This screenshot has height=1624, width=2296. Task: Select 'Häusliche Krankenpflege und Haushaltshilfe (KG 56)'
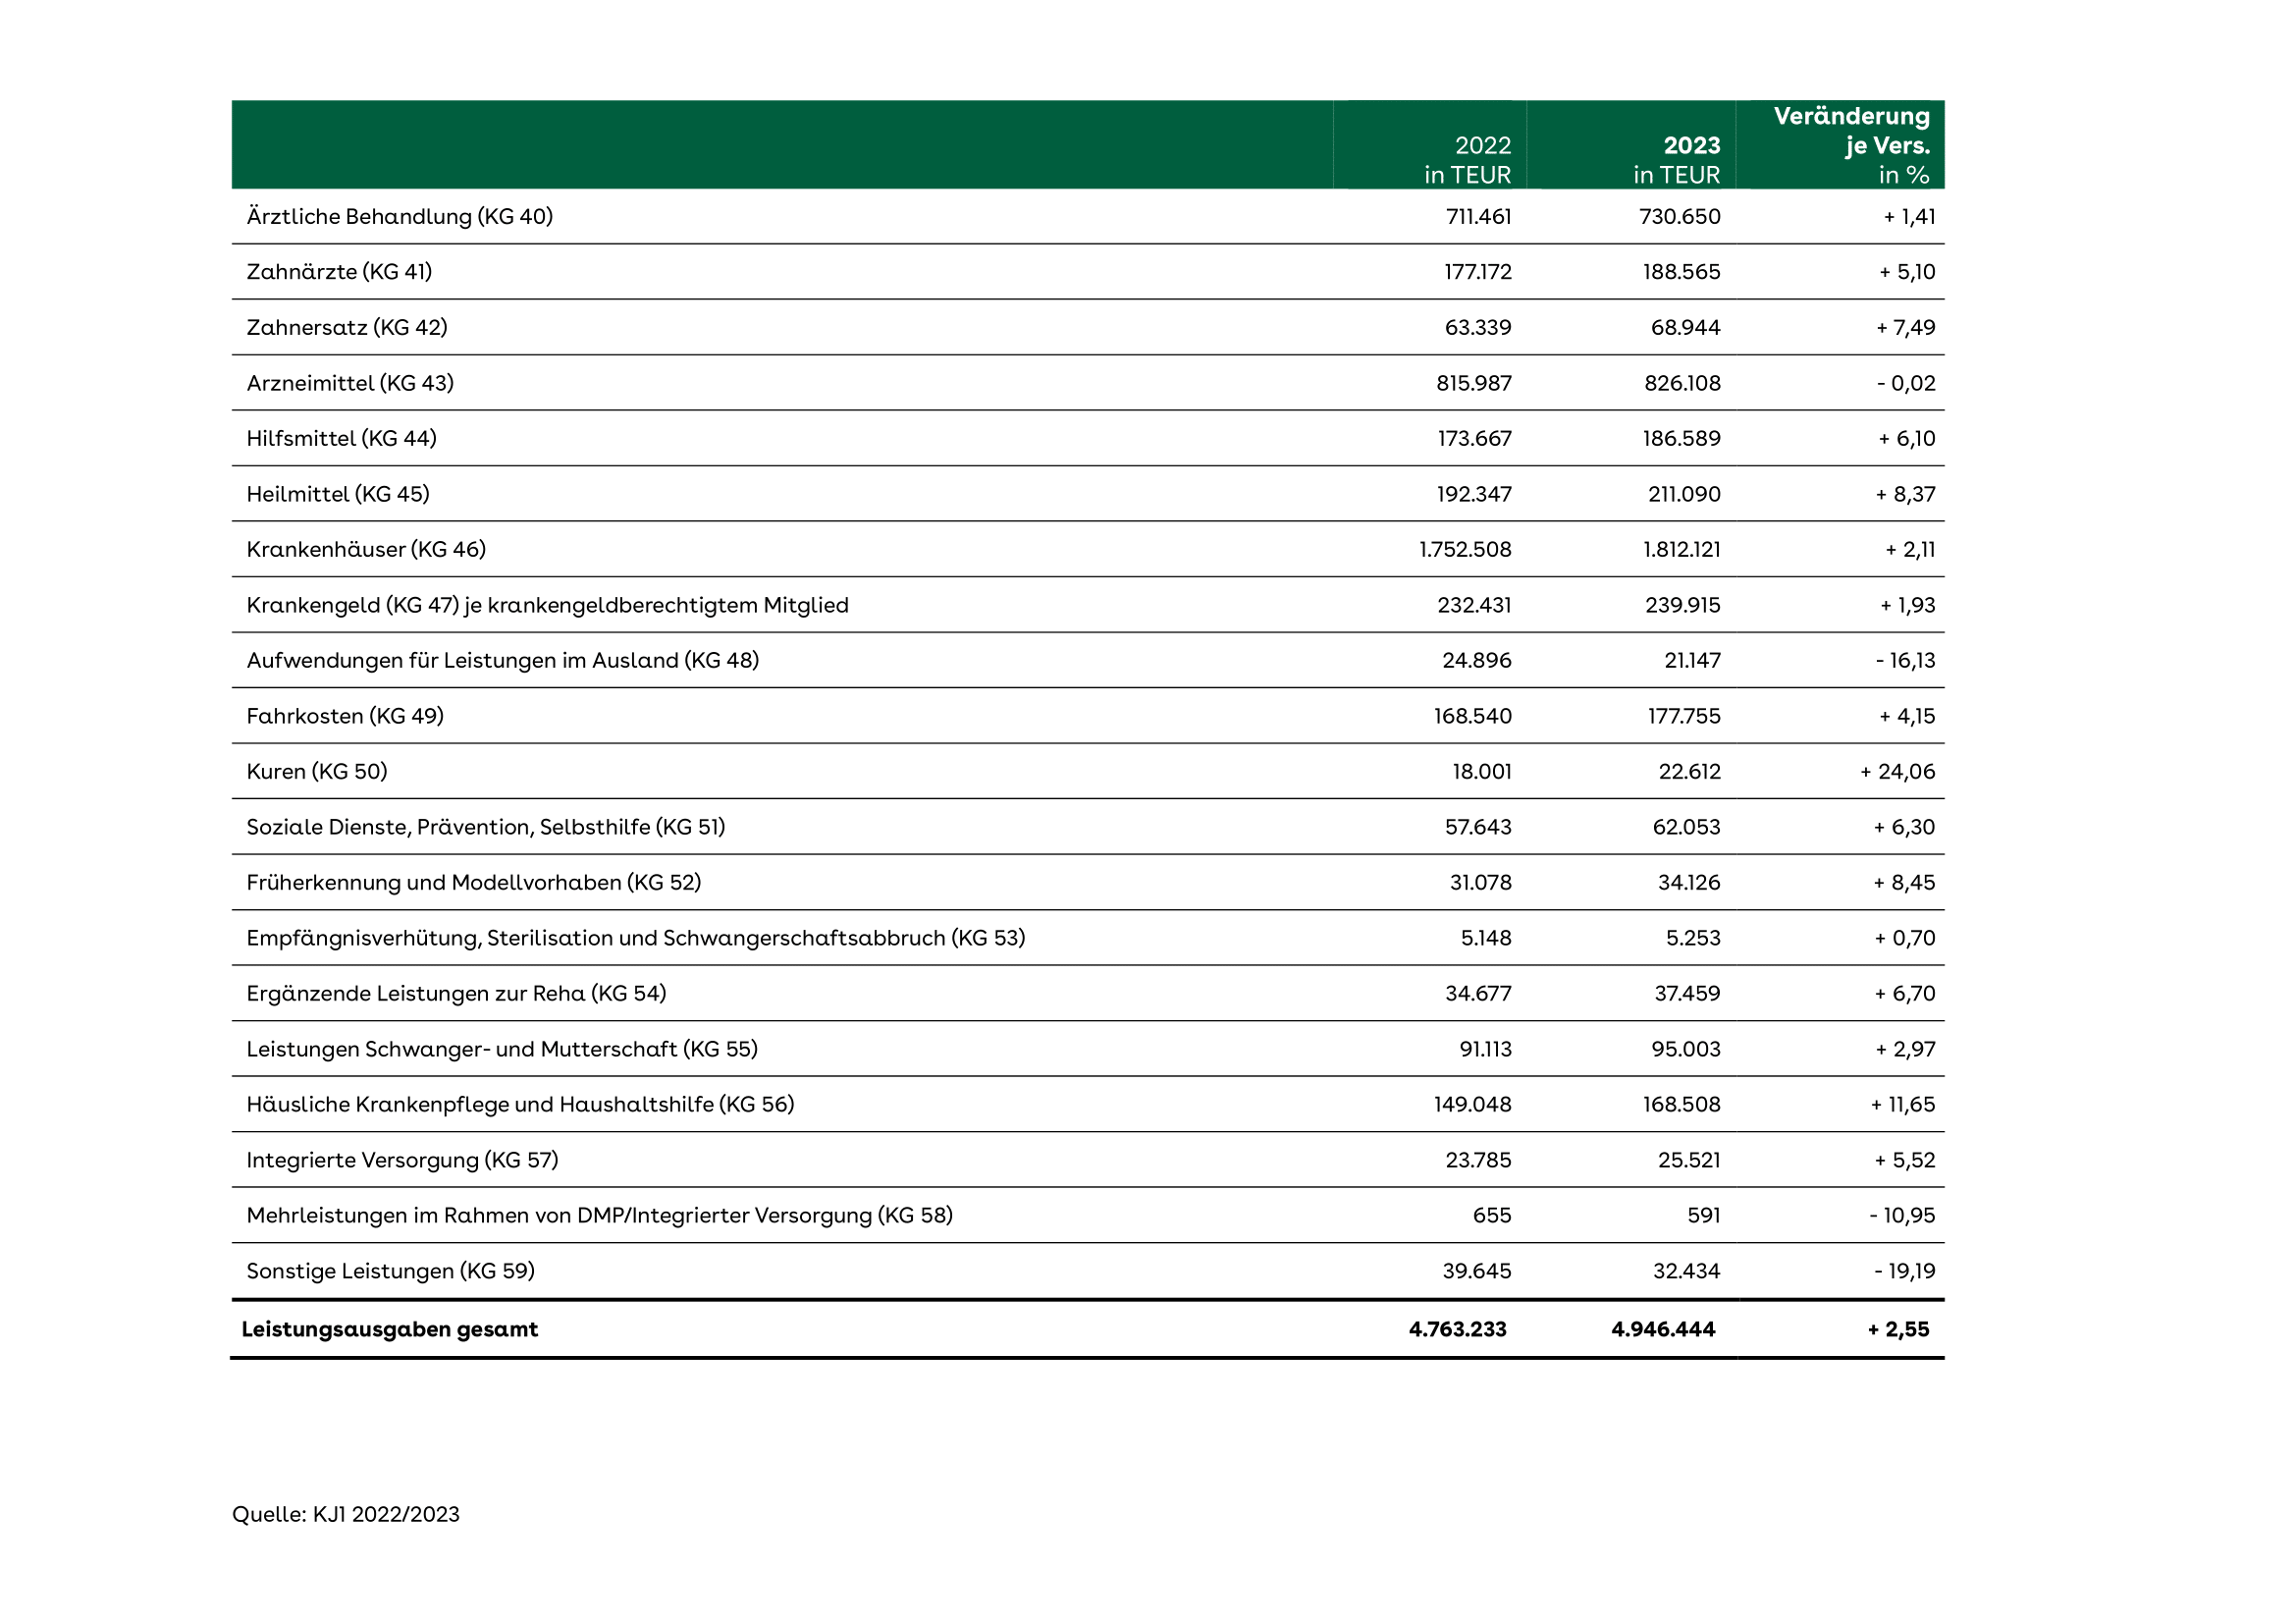click(520, 1104)
